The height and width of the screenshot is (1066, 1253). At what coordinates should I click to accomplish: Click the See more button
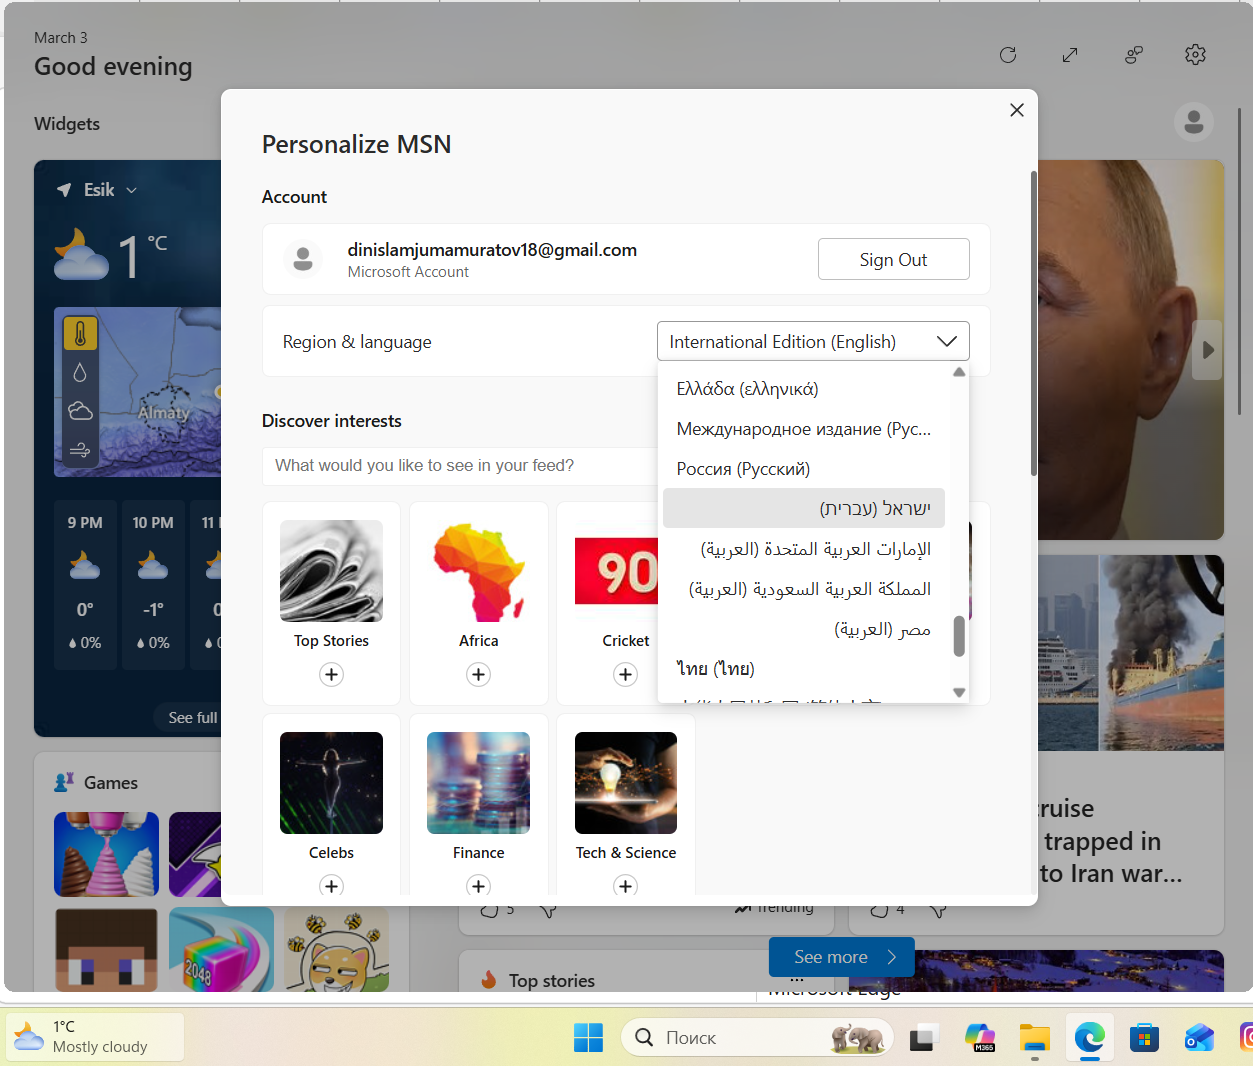pyautogui.click(x=842, y=957)
